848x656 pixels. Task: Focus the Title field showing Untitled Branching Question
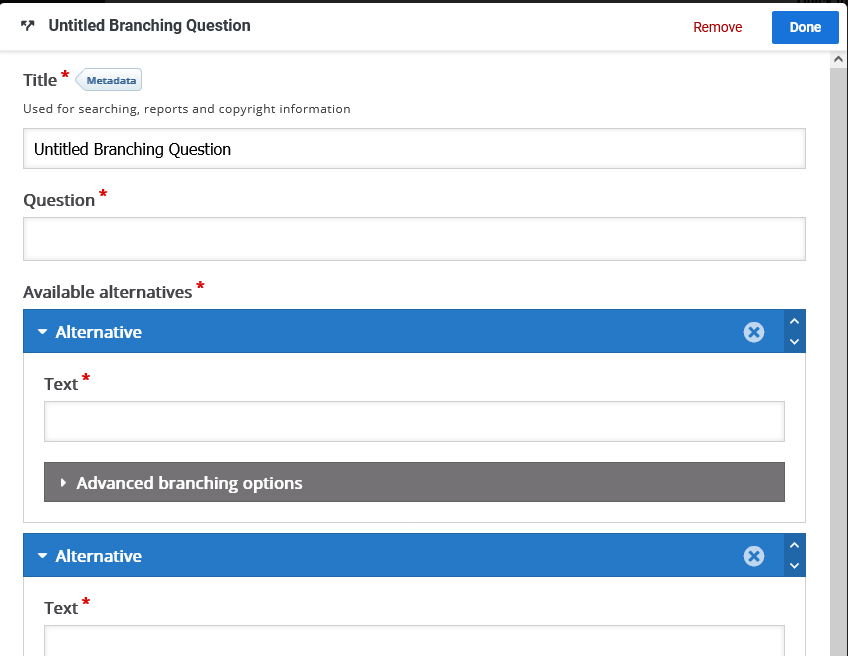414,149
